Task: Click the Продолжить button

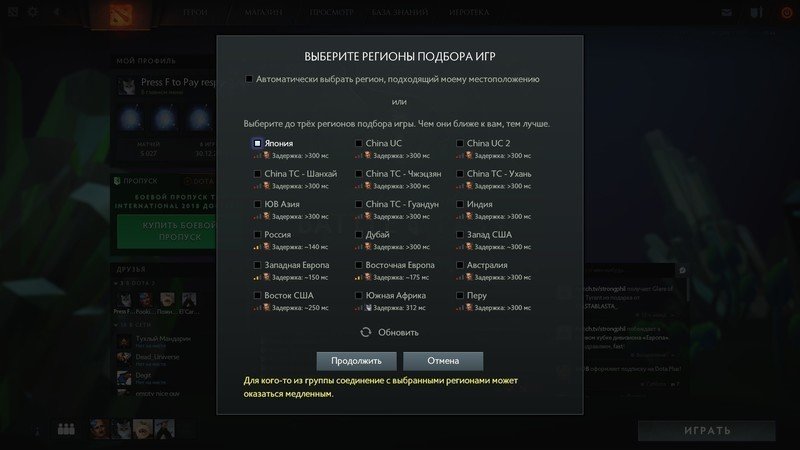Action: (356, 361)
